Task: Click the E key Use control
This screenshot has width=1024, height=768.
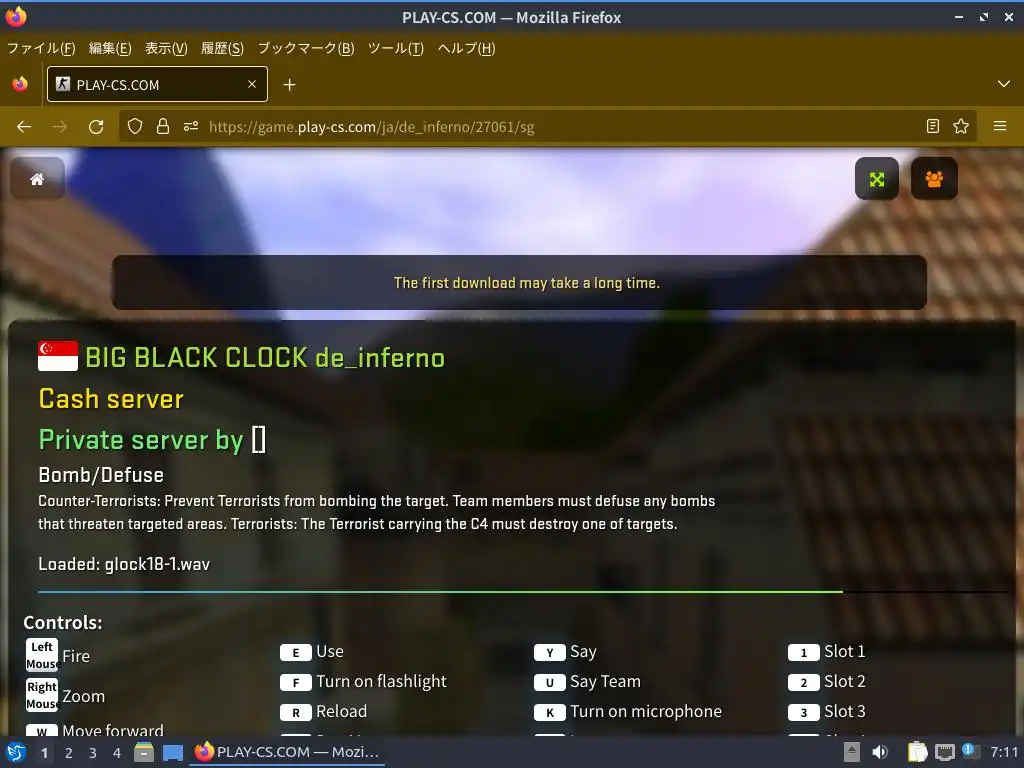Action: pyautogui.click(x=312, y=652)
